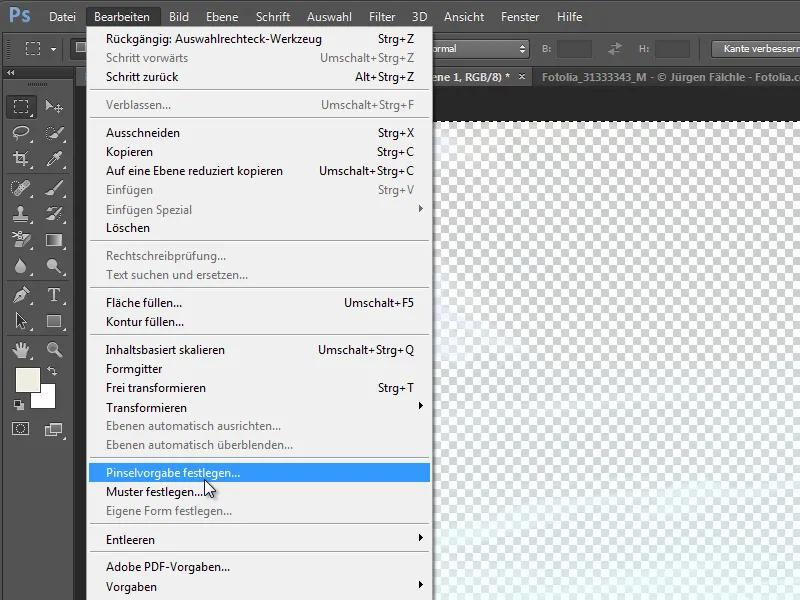Select the Brush tool
The height and width of the screenshot is (600, 800).
click(x=54, y=188)
